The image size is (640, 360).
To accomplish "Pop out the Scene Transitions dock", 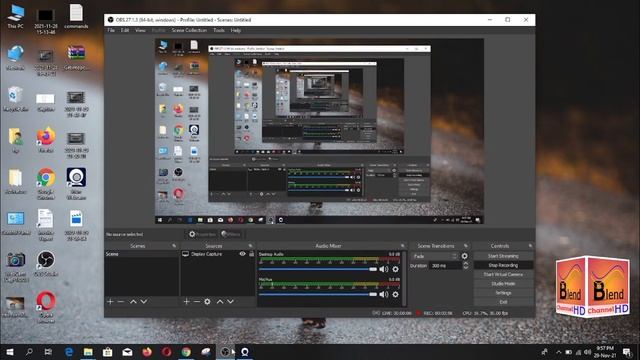I will coord(466,246).
